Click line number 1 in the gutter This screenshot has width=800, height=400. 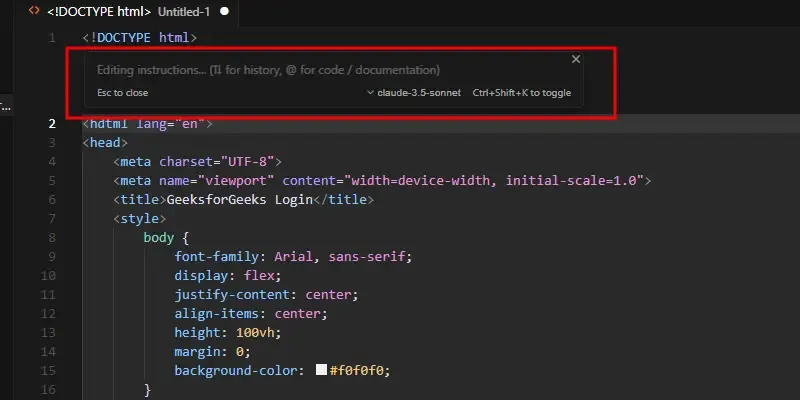52,38
